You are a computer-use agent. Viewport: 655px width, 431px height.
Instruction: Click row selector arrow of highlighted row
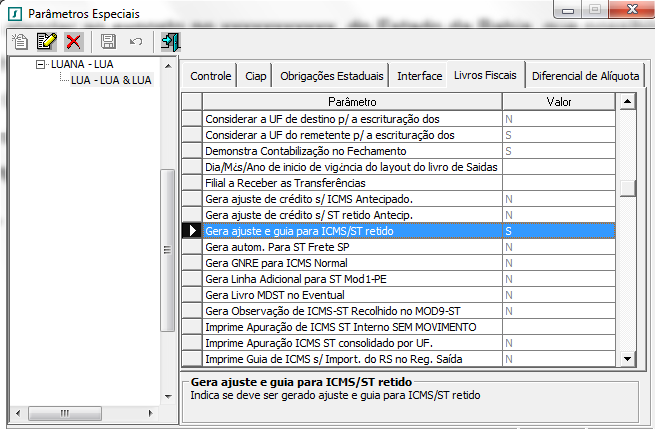click(192, 231)
